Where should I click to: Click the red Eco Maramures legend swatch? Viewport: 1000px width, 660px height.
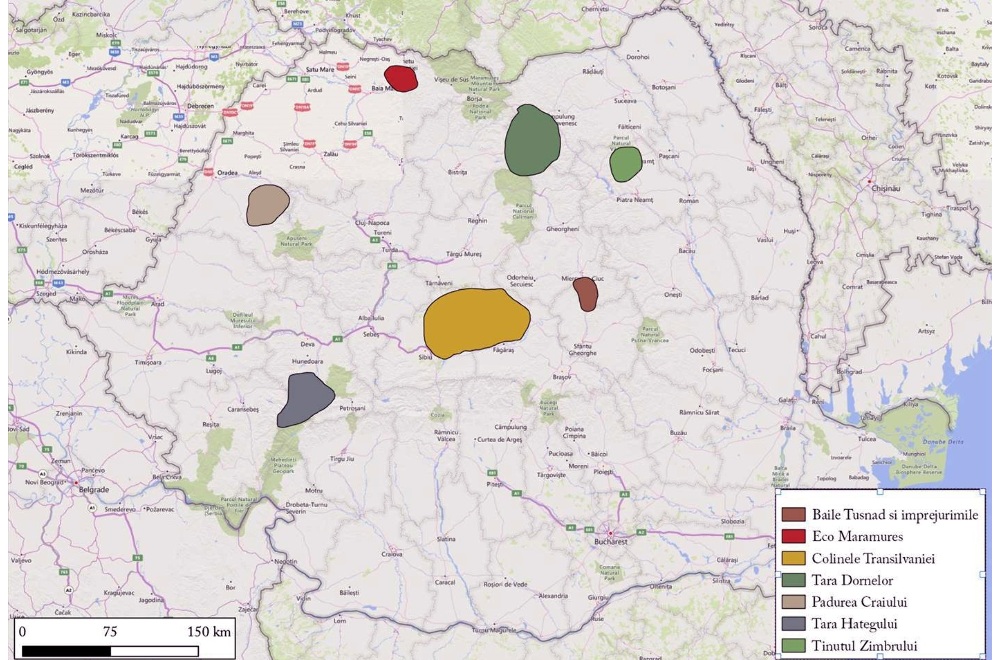point(794,536)
